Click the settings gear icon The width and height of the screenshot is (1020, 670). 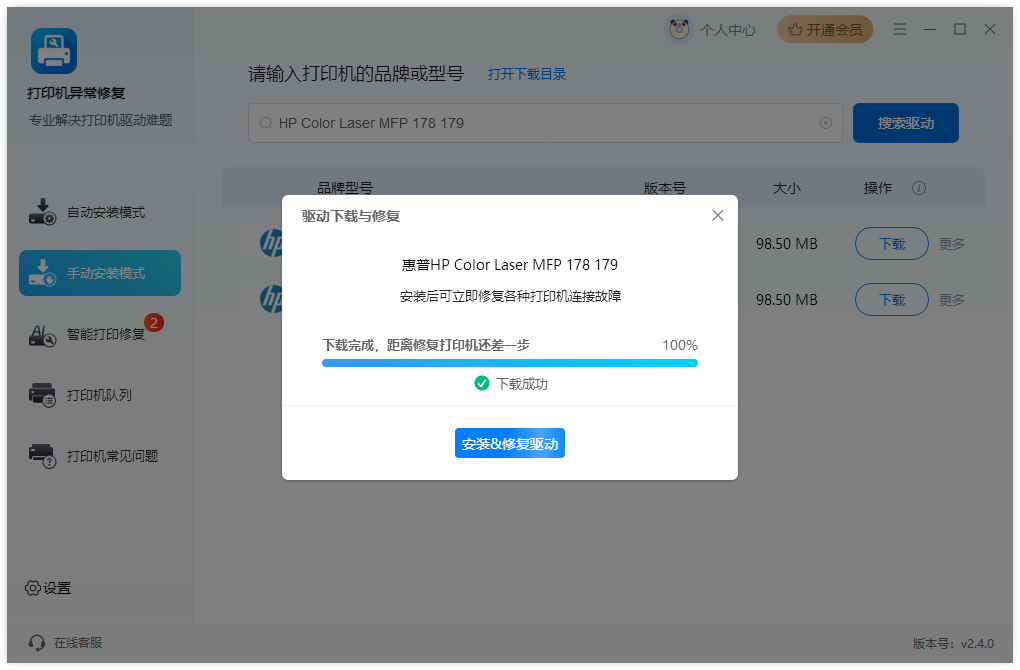pyautogui.click(x=33, y=588)
